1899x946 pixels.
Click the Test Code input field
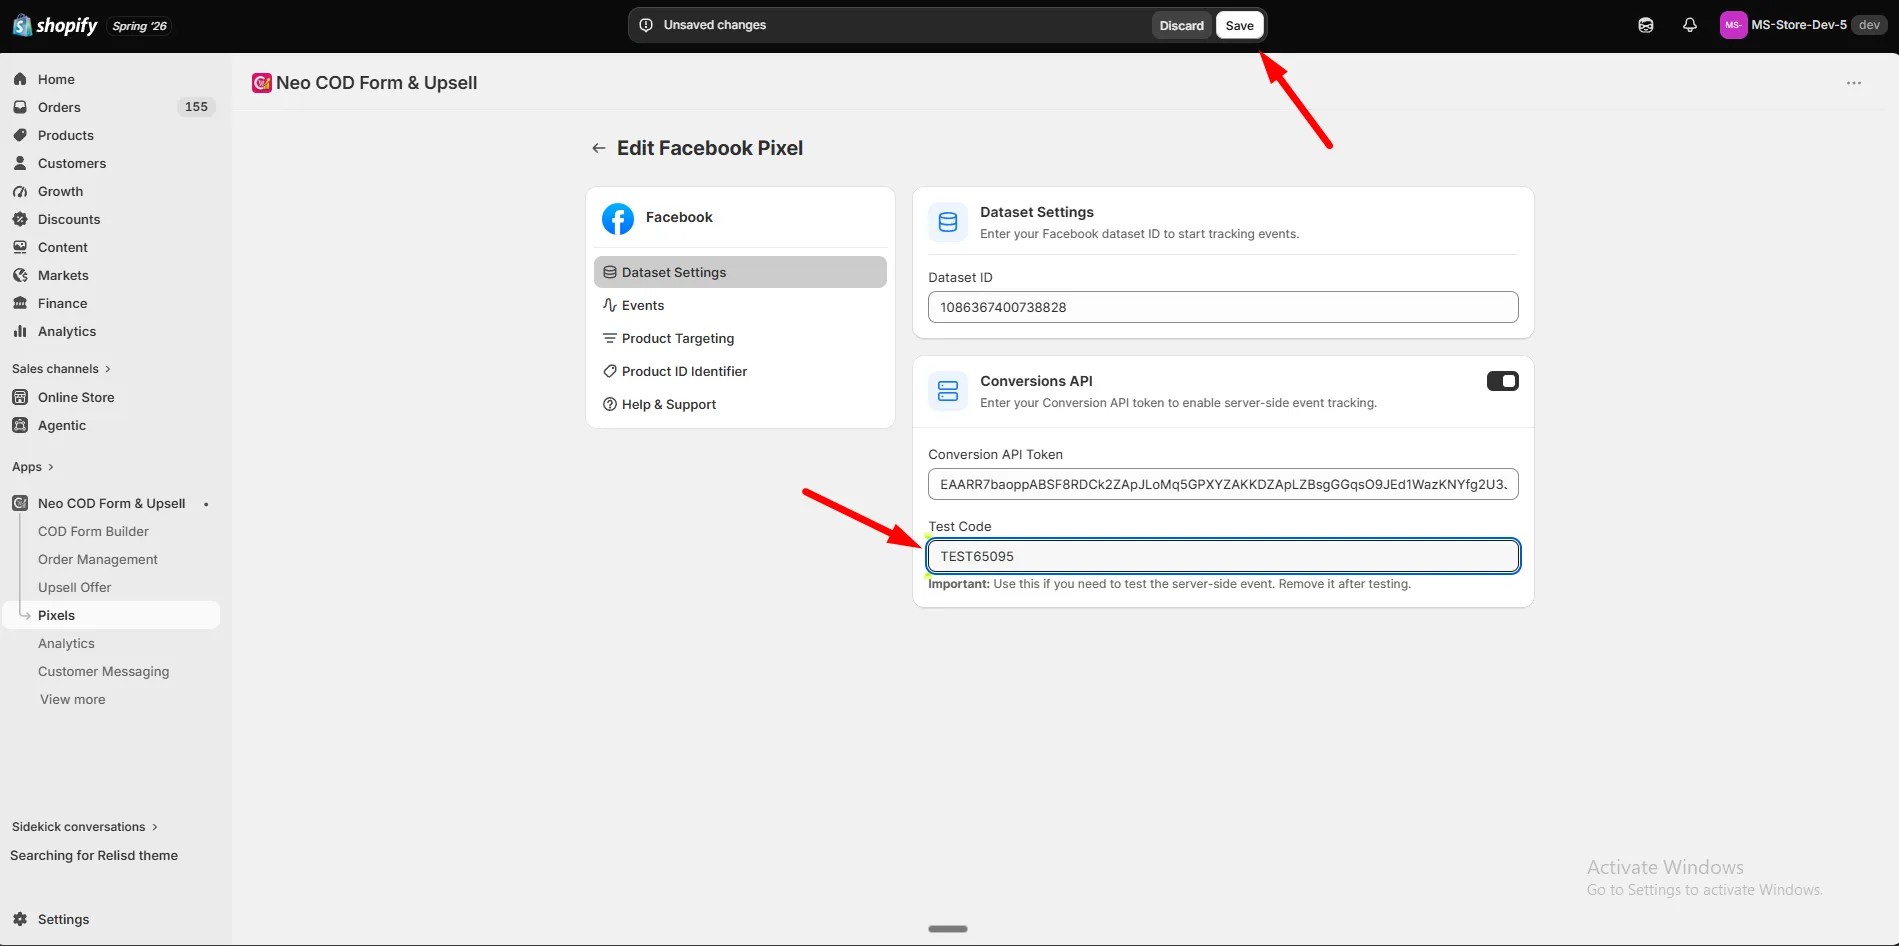point(1223,556)
